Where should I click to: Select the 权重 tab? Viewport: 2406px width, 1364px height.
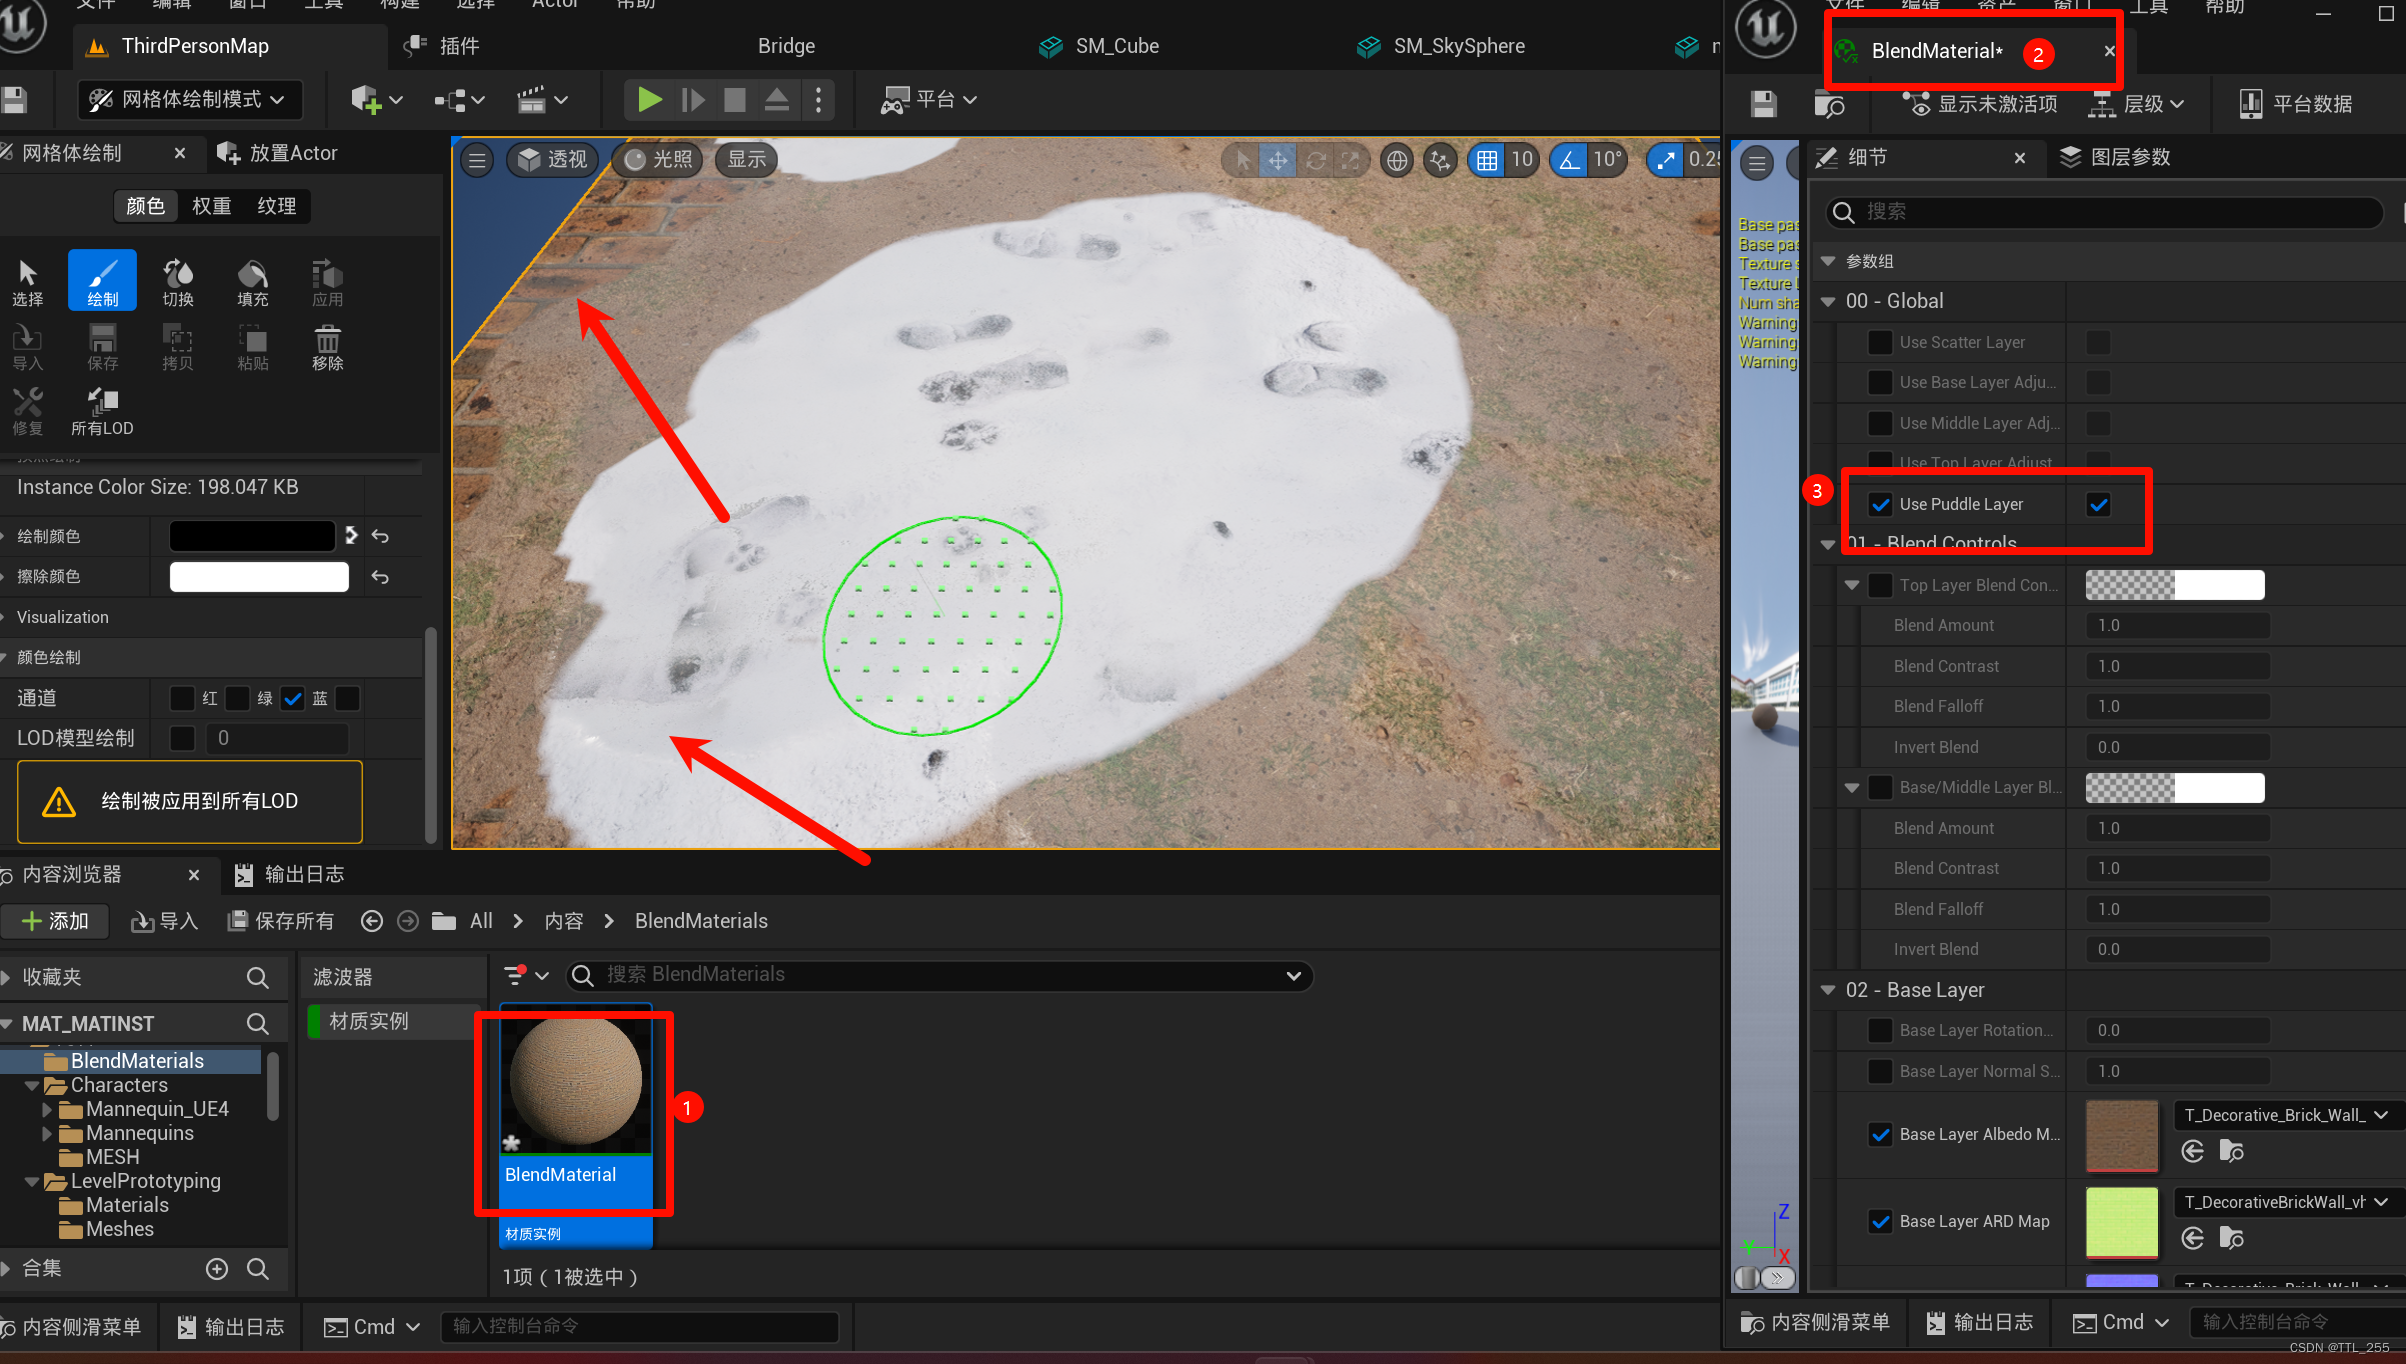[x=211, y=206]
